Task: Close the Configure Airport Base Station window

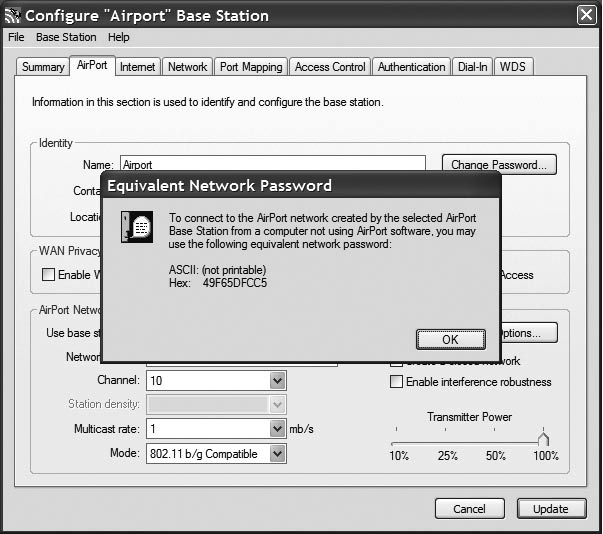Action: click(587, 15)
